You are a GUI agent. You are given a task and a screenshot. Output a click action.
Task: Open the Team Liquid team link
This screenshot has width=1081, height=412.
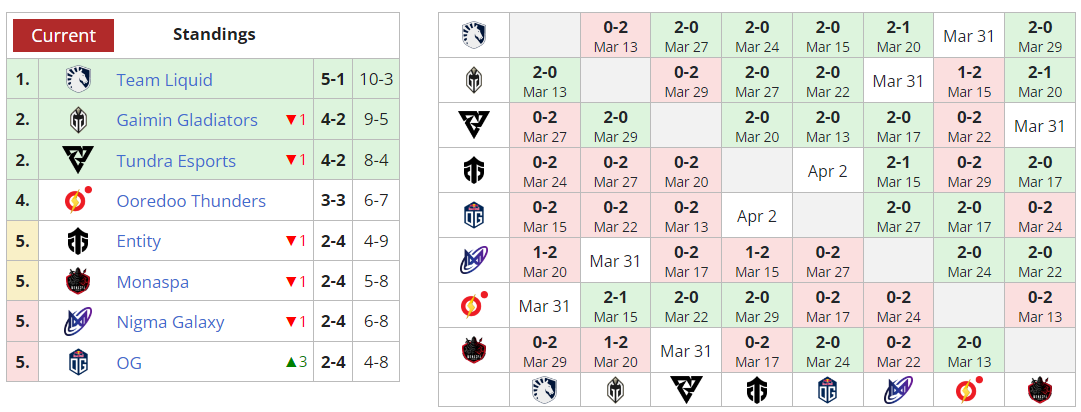164,80
